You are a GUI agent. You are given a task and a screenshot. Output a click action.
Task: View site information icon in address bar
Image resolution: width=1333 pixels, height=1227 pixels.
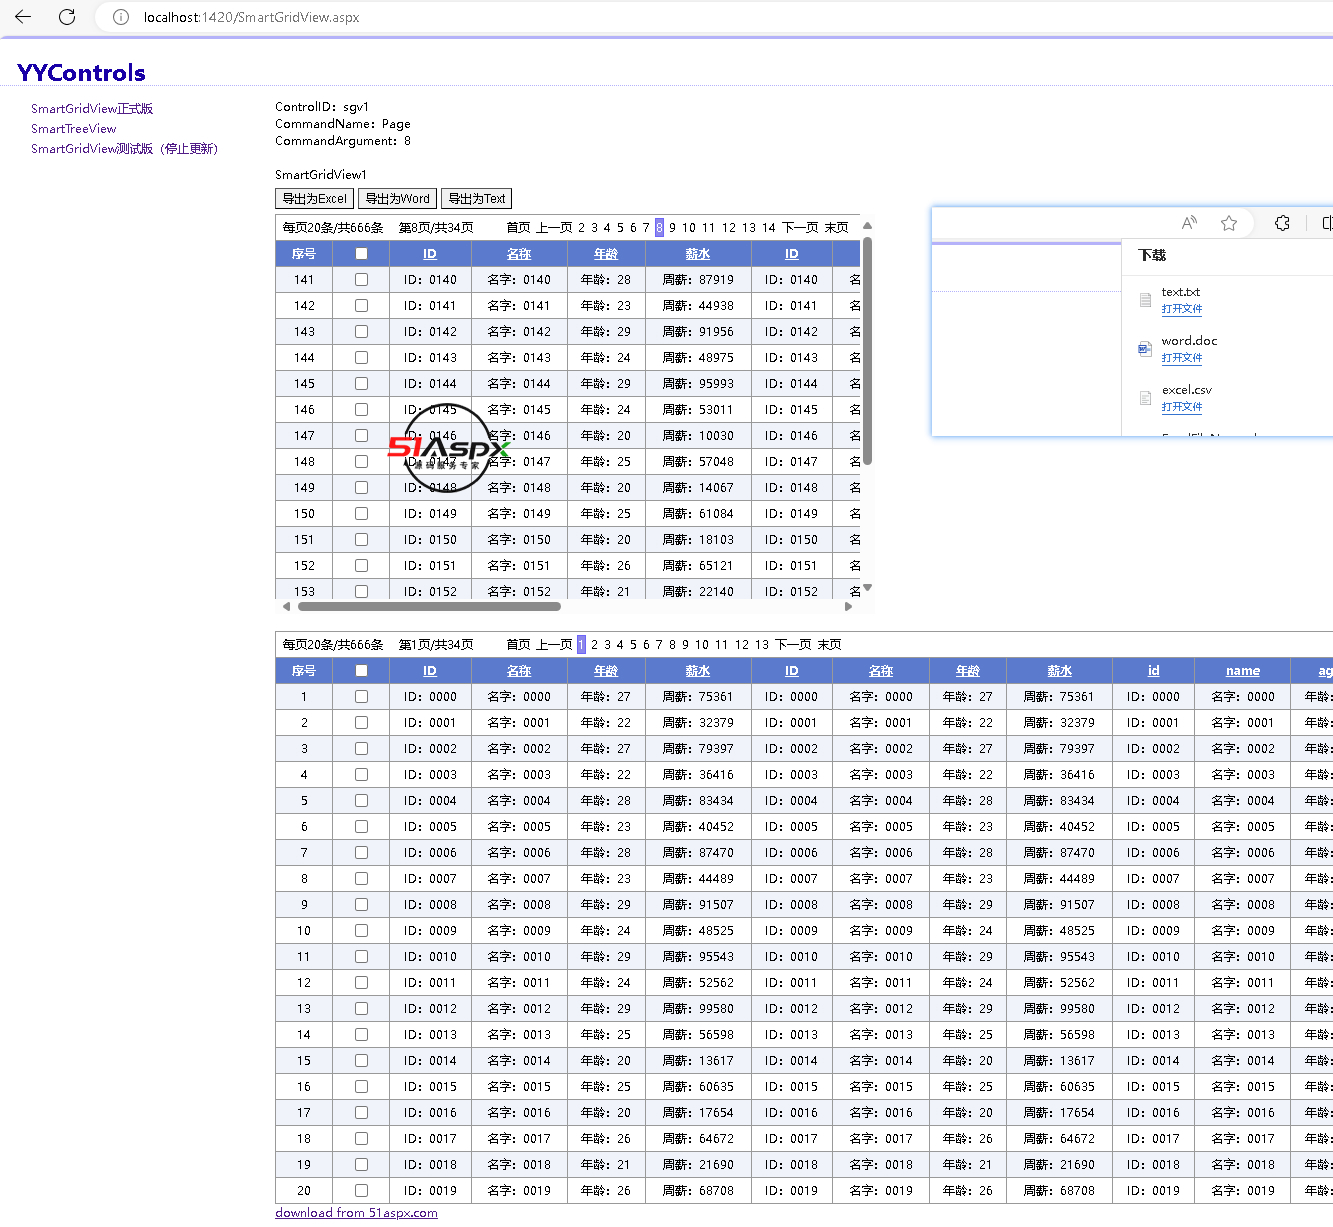click(x=121, y=17)
